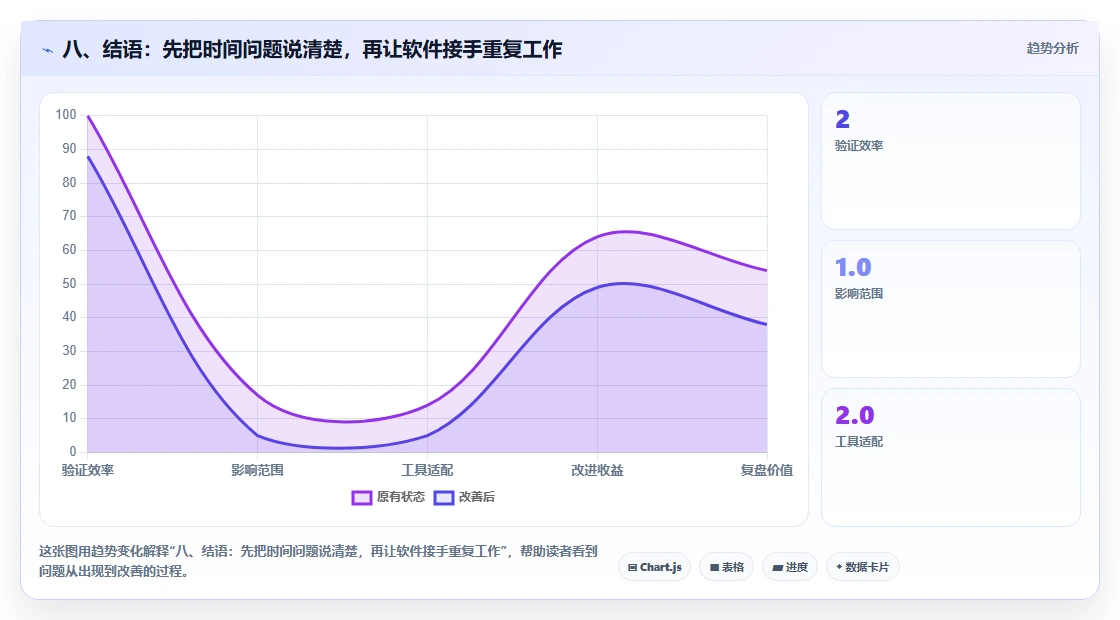Screen dimensions: 1120x620
Task: Click the 20 y-axis value
Action: pos(69,384)
